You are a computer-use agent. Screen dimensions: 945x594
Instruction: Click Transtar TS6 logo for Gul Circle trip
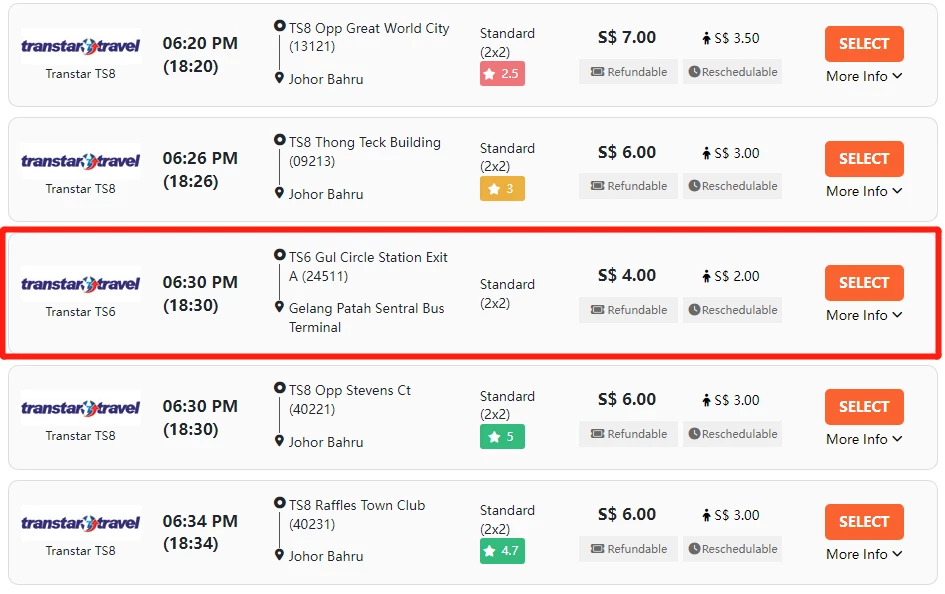[80, 284]
